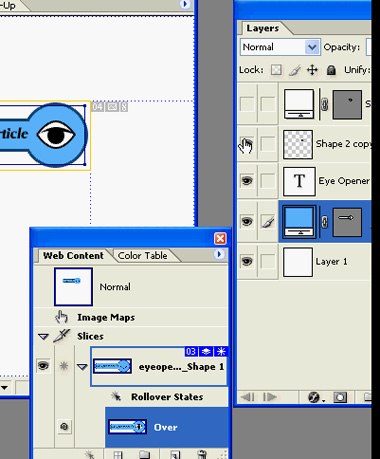
Task: Click the folder icon in Web Content panel bottom
Action: 145,455
